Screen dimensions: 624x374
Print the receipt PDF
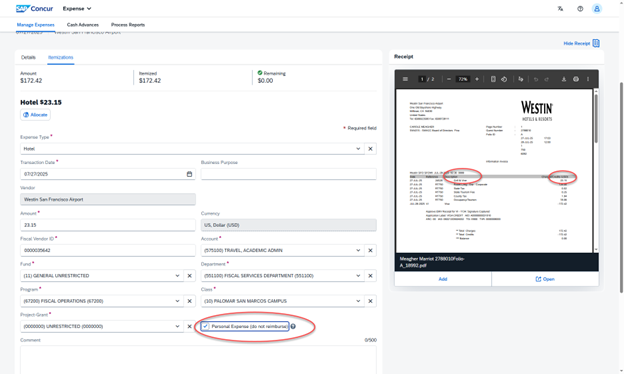[x=576, y=79]
